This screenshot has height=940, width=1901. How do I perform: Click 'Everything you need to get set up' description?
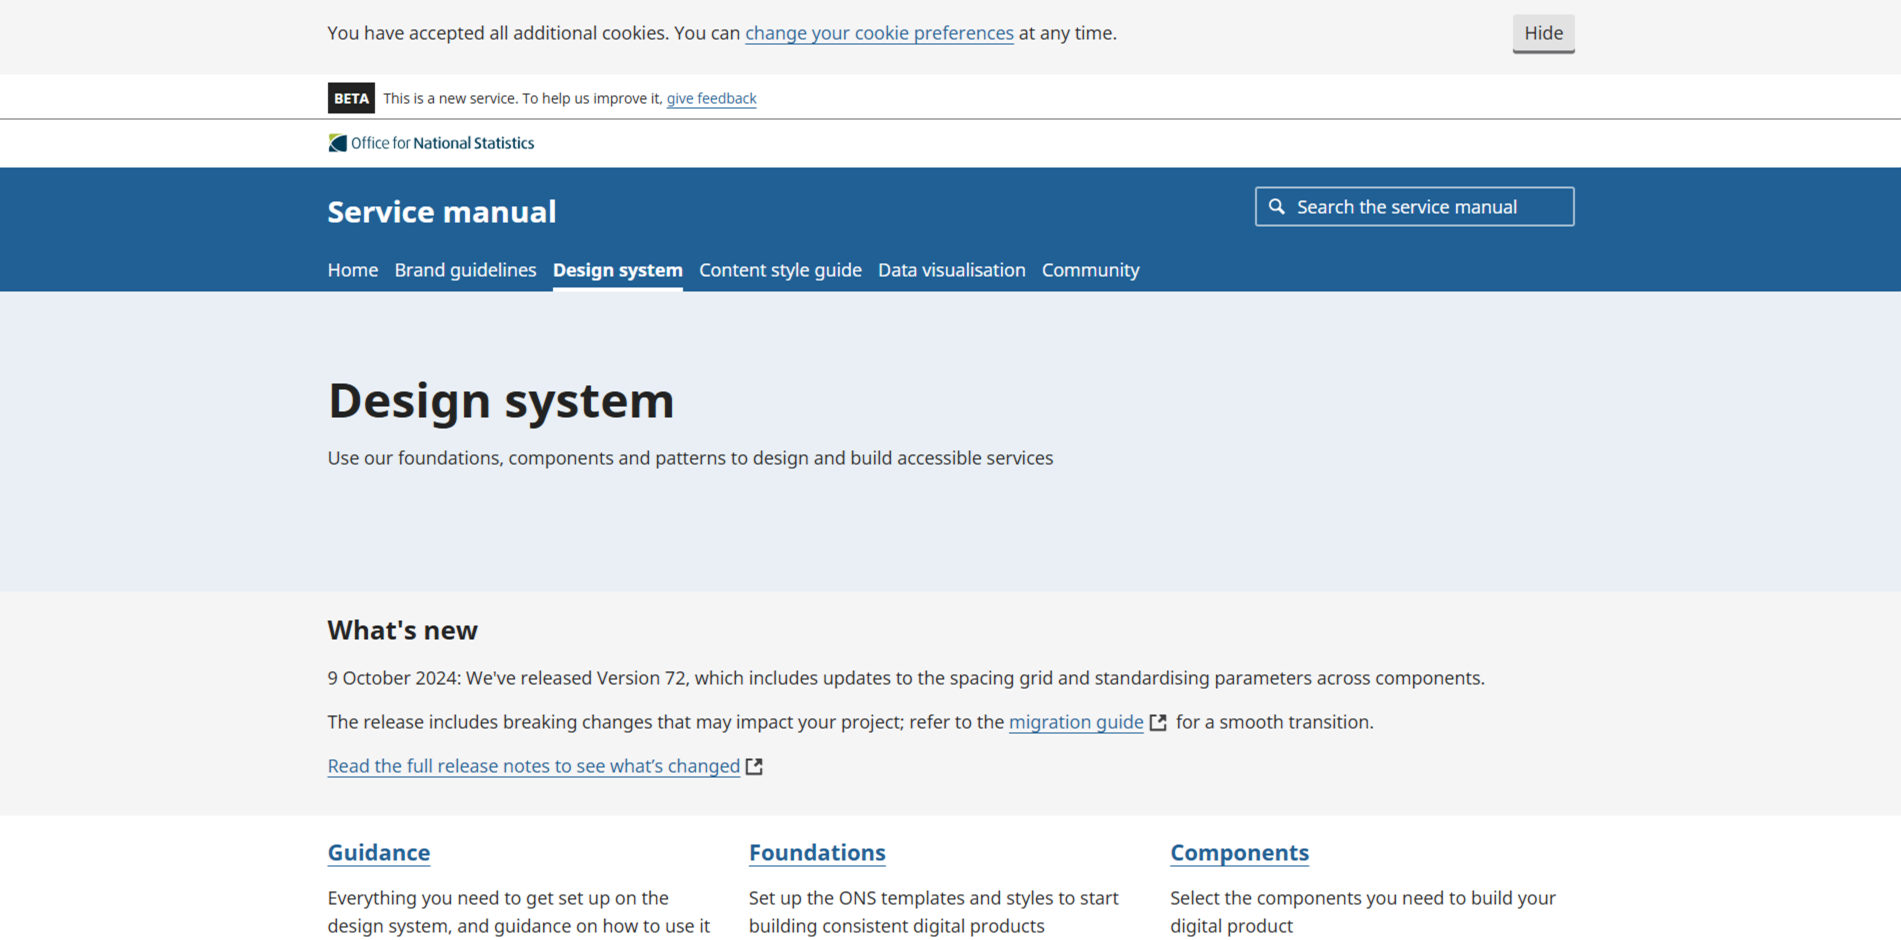tap(519, 912)
